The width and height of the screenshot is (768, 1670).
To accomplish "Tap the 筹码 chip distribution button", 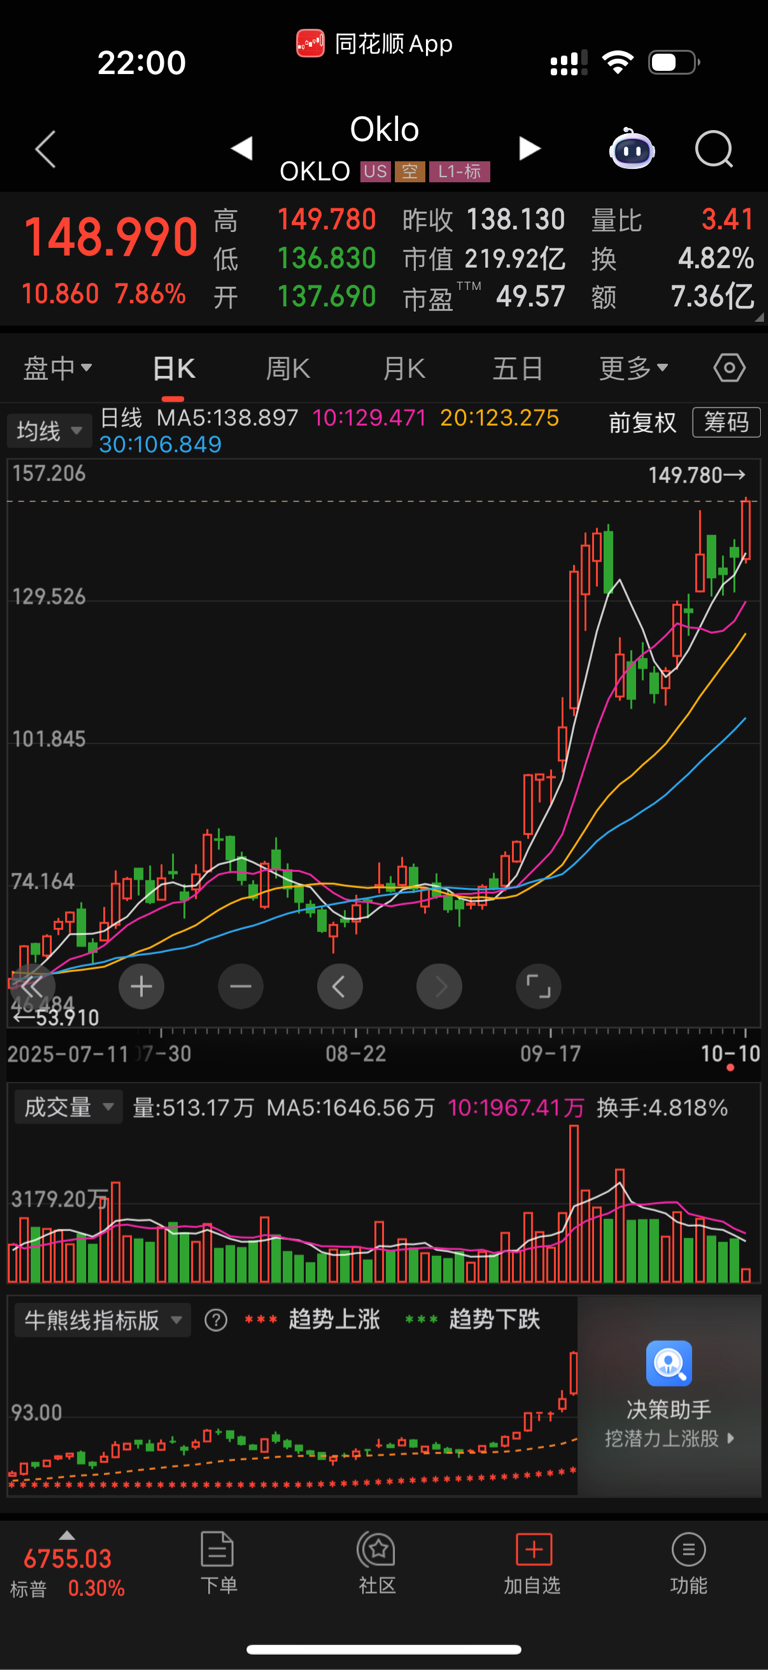I will click(x=727, y=422).
